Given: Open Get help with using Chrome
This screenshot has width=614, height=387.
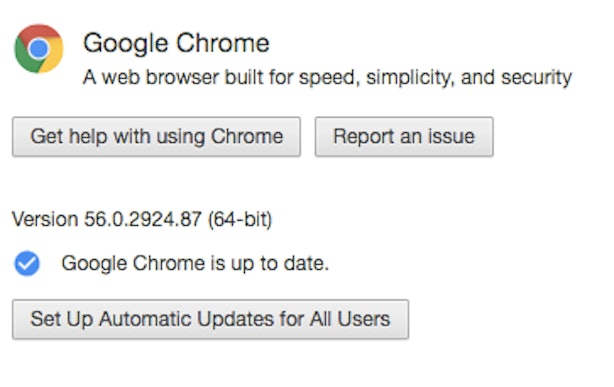Looking at the screenshot, I should click(x=156, y=137).
